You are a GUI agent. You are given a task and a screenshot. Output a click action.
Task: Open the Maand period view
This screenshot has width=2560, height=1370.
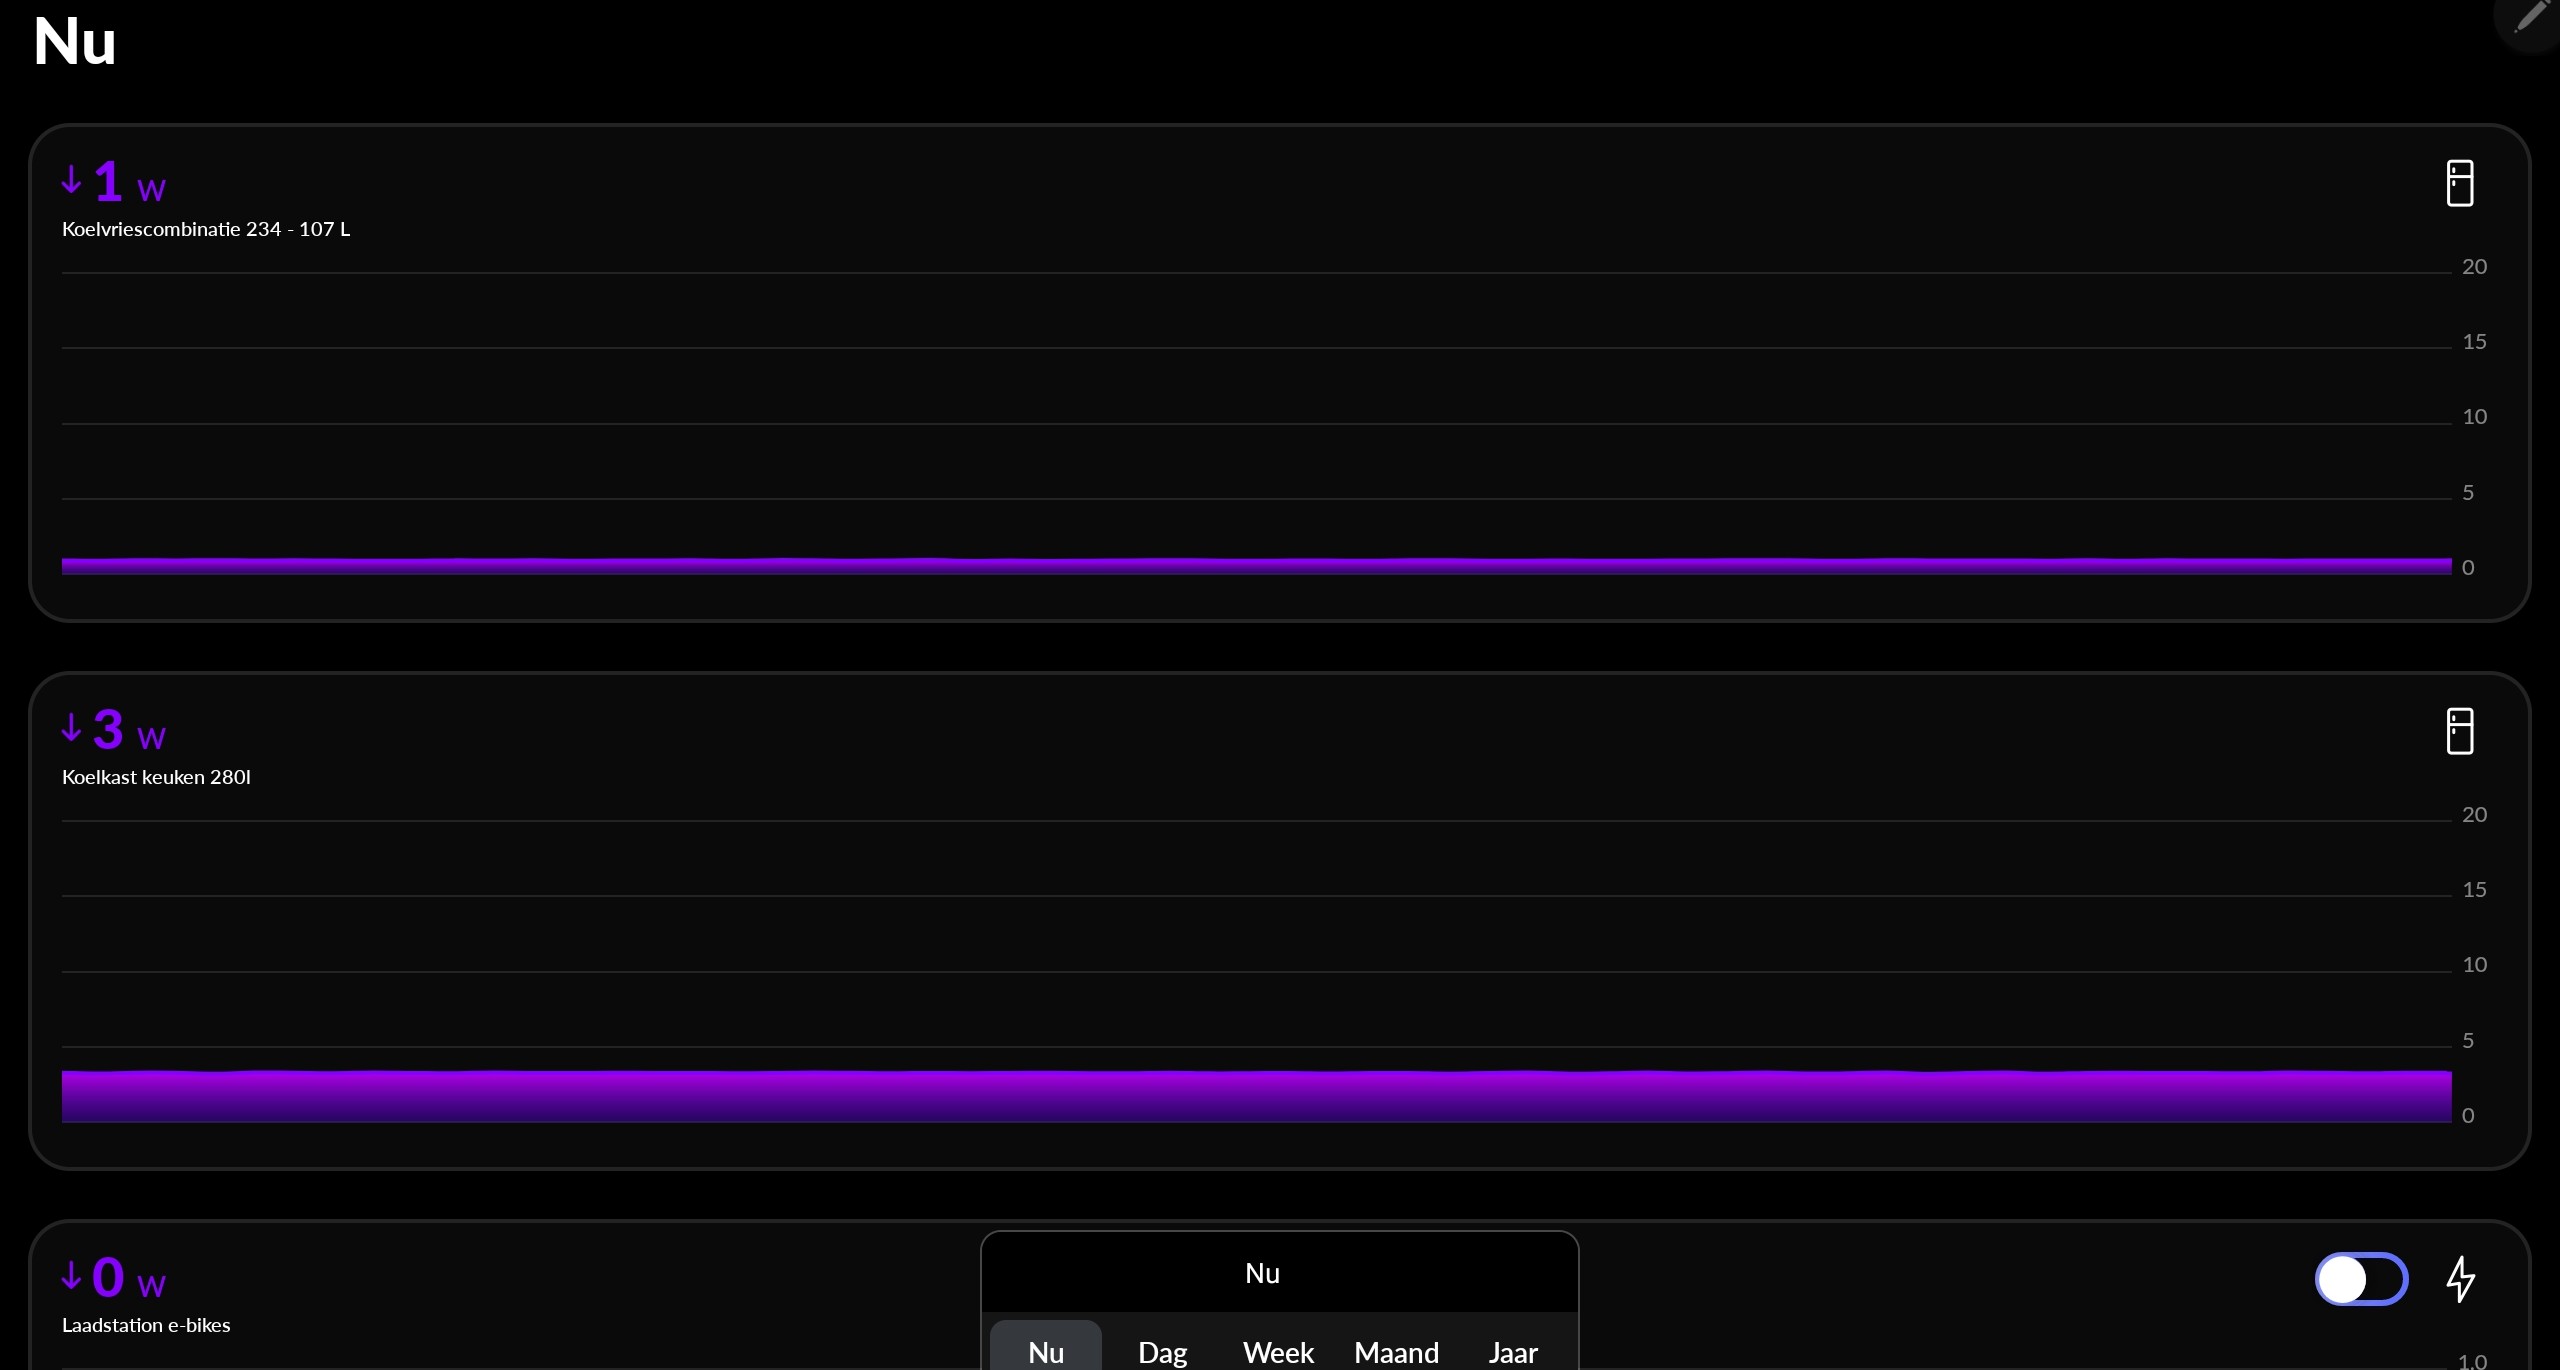(1396, 1352)
